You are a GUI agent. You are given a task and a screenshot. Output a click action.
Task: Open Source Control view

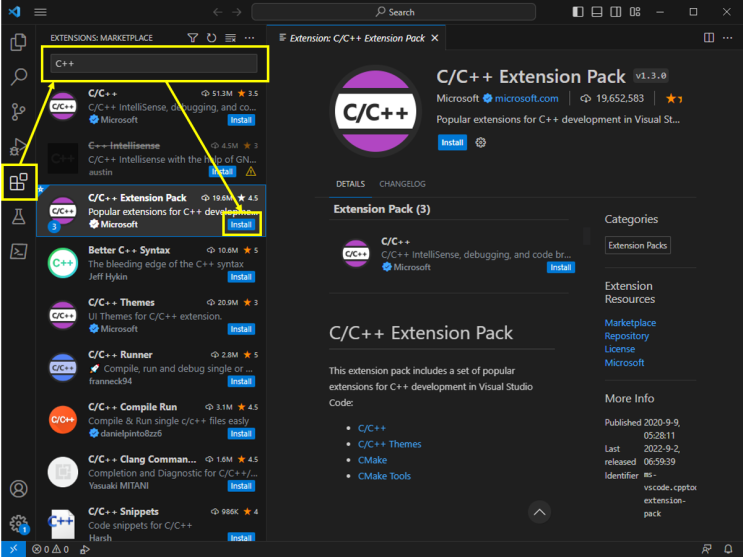pos(18,112)
